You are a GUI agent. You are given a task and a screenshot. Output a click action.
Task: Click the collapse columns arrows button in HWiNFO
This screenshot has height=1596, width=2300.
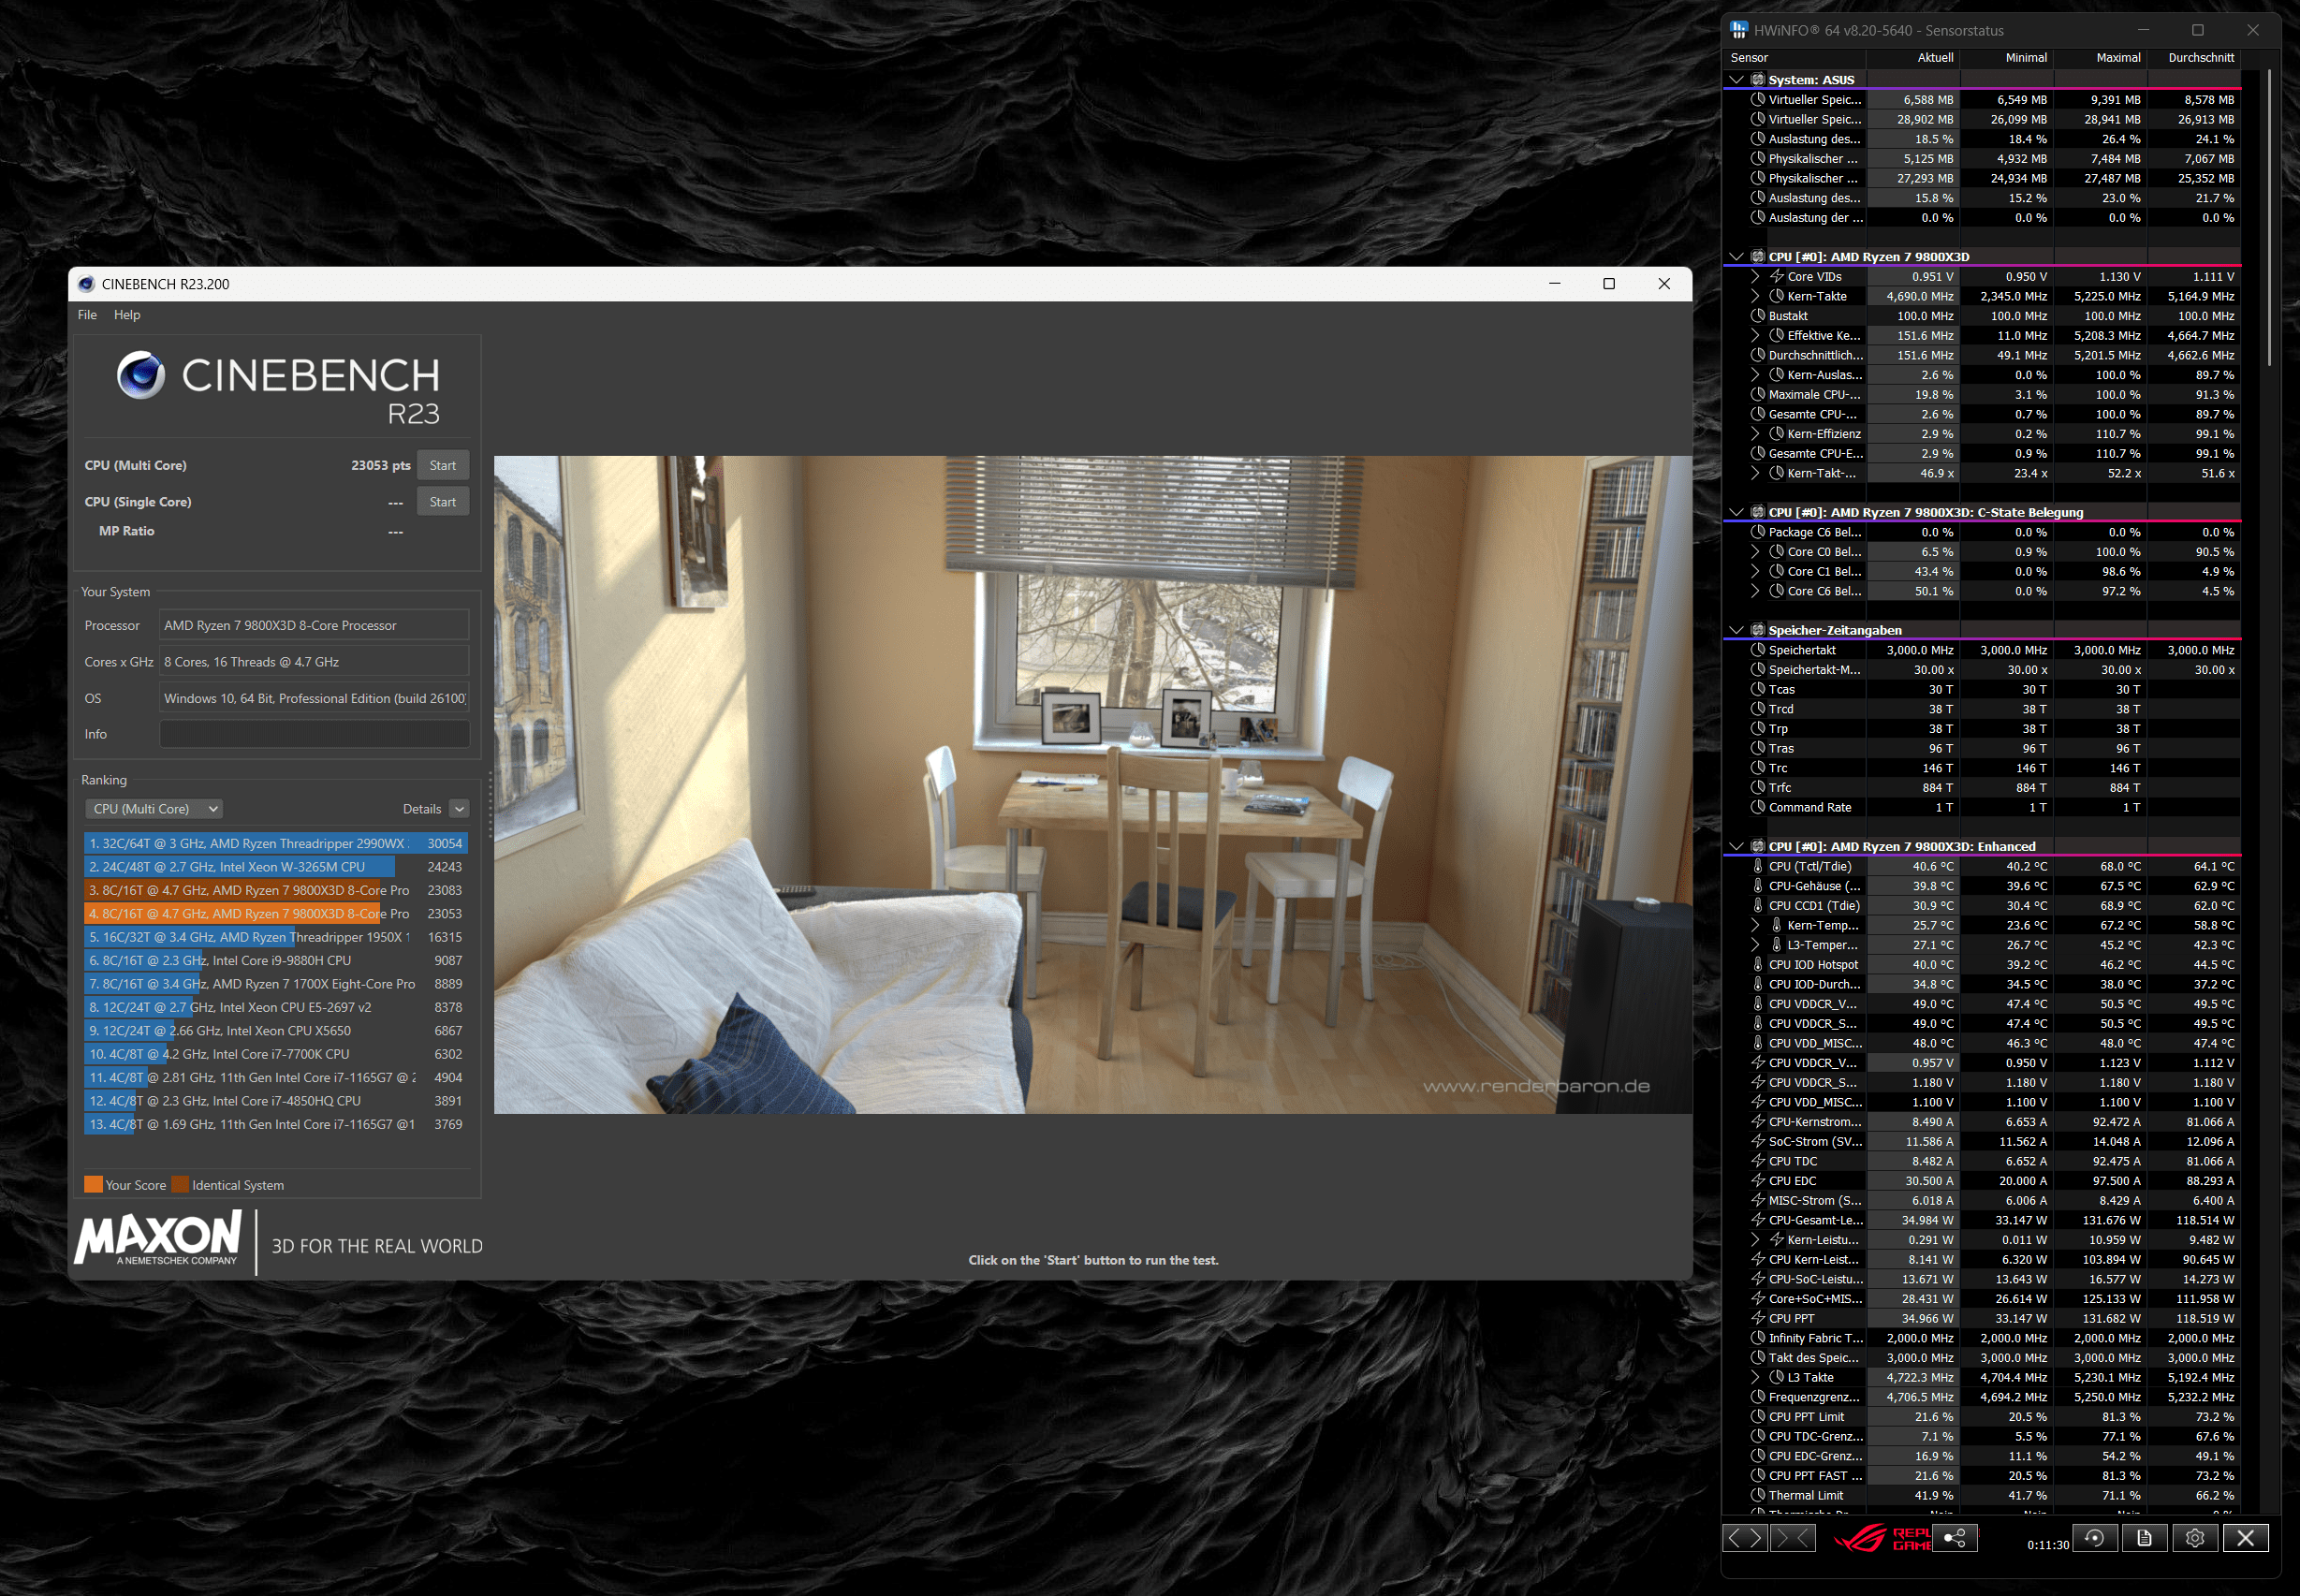(x=1792, y=1538)
